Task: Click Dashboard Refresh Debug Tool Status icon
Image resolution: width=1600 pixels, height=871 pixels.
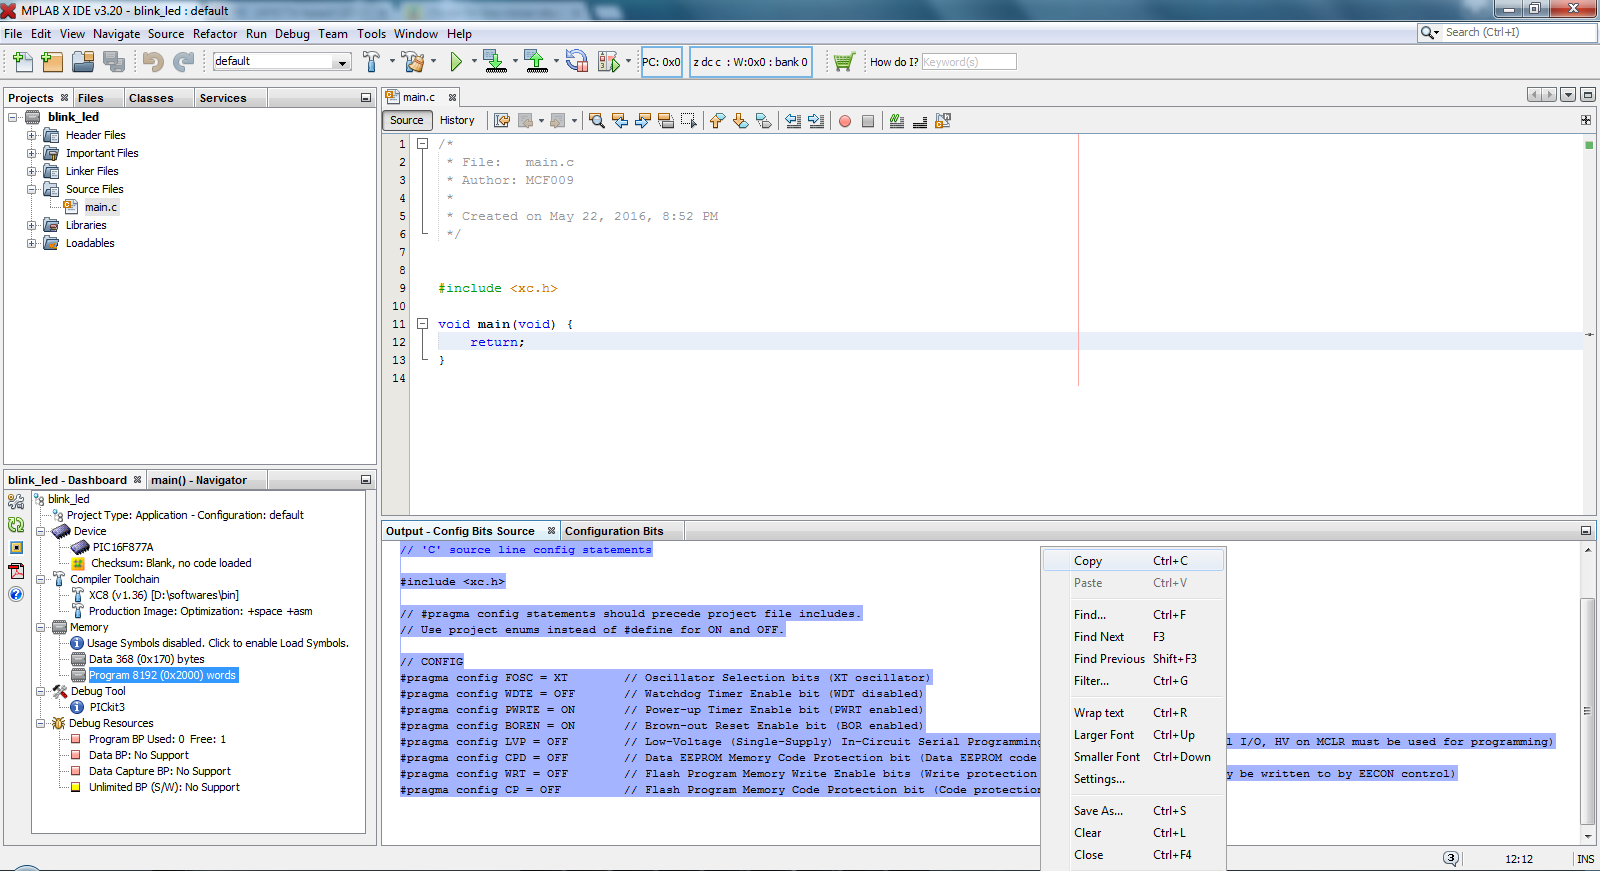Action: click(16, 525)
